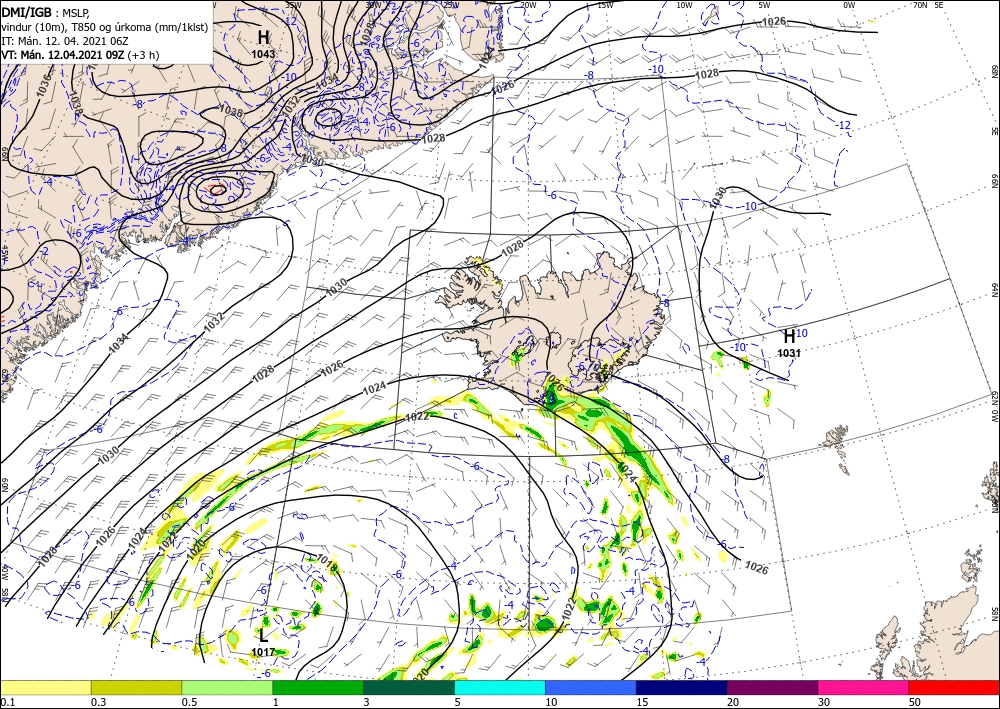Click the '70N 5E' corner label

[x=928, y=4]
